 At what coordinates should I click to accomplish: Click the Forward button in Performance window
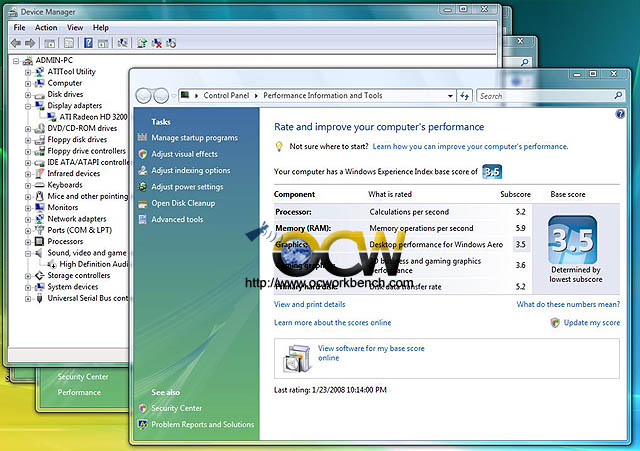pyautogui.click(x=161, y=96)
